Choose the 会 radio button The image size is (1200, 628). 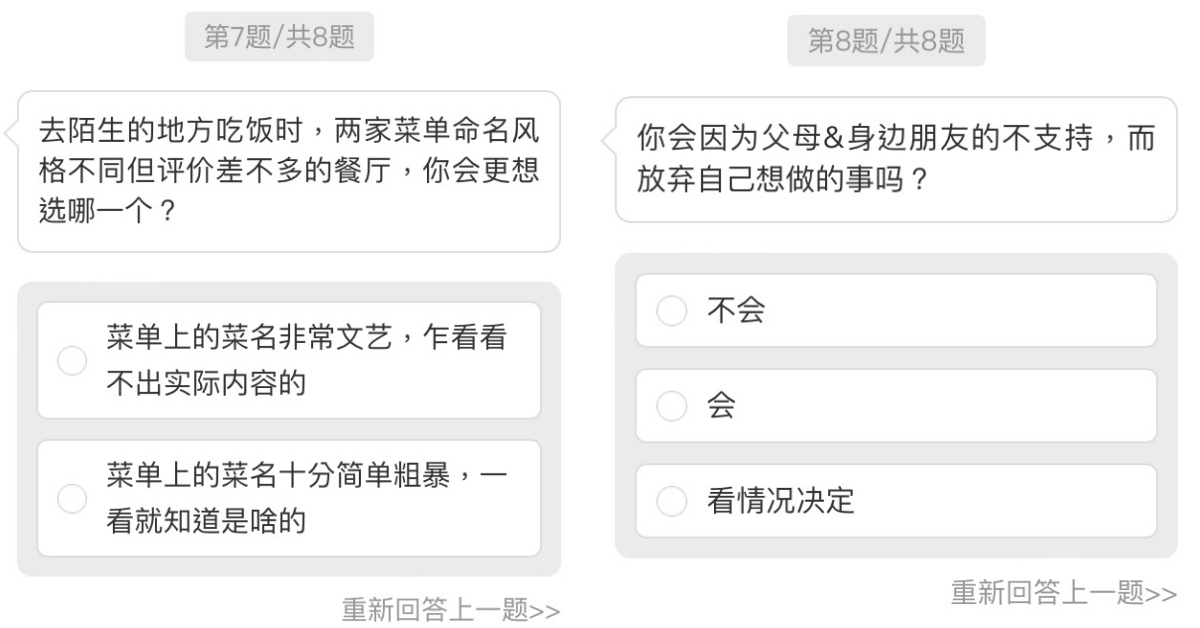point(671,406)
